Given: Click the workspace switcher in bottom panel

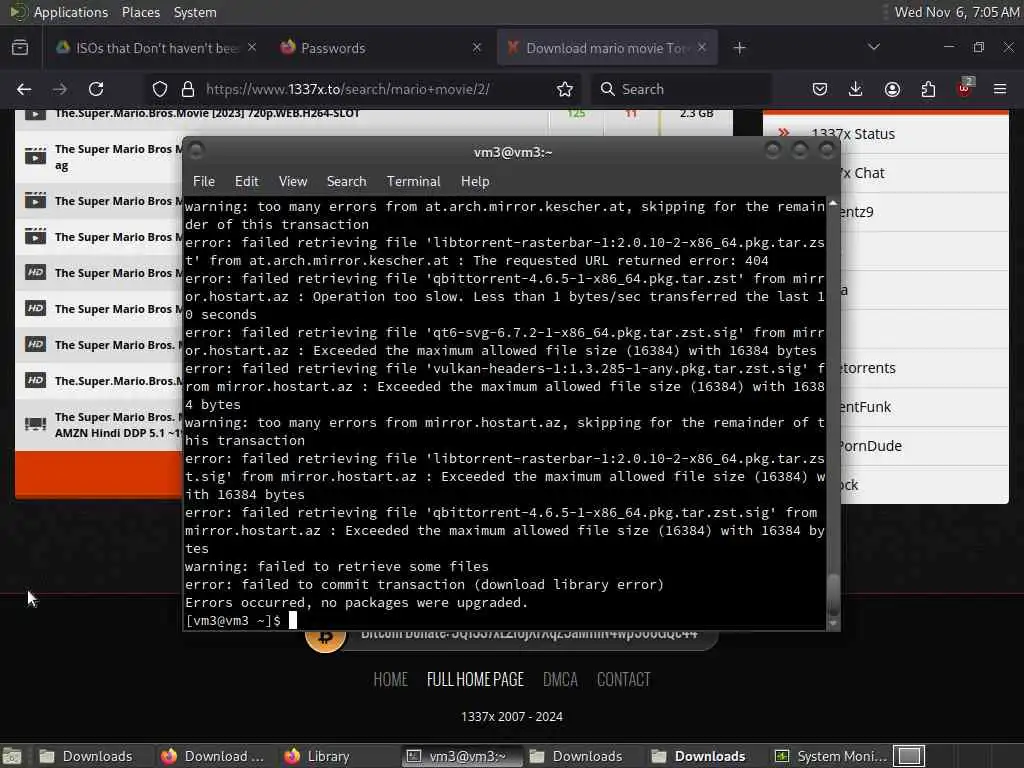Looking at the screenshot, I should tap(909, 756).
